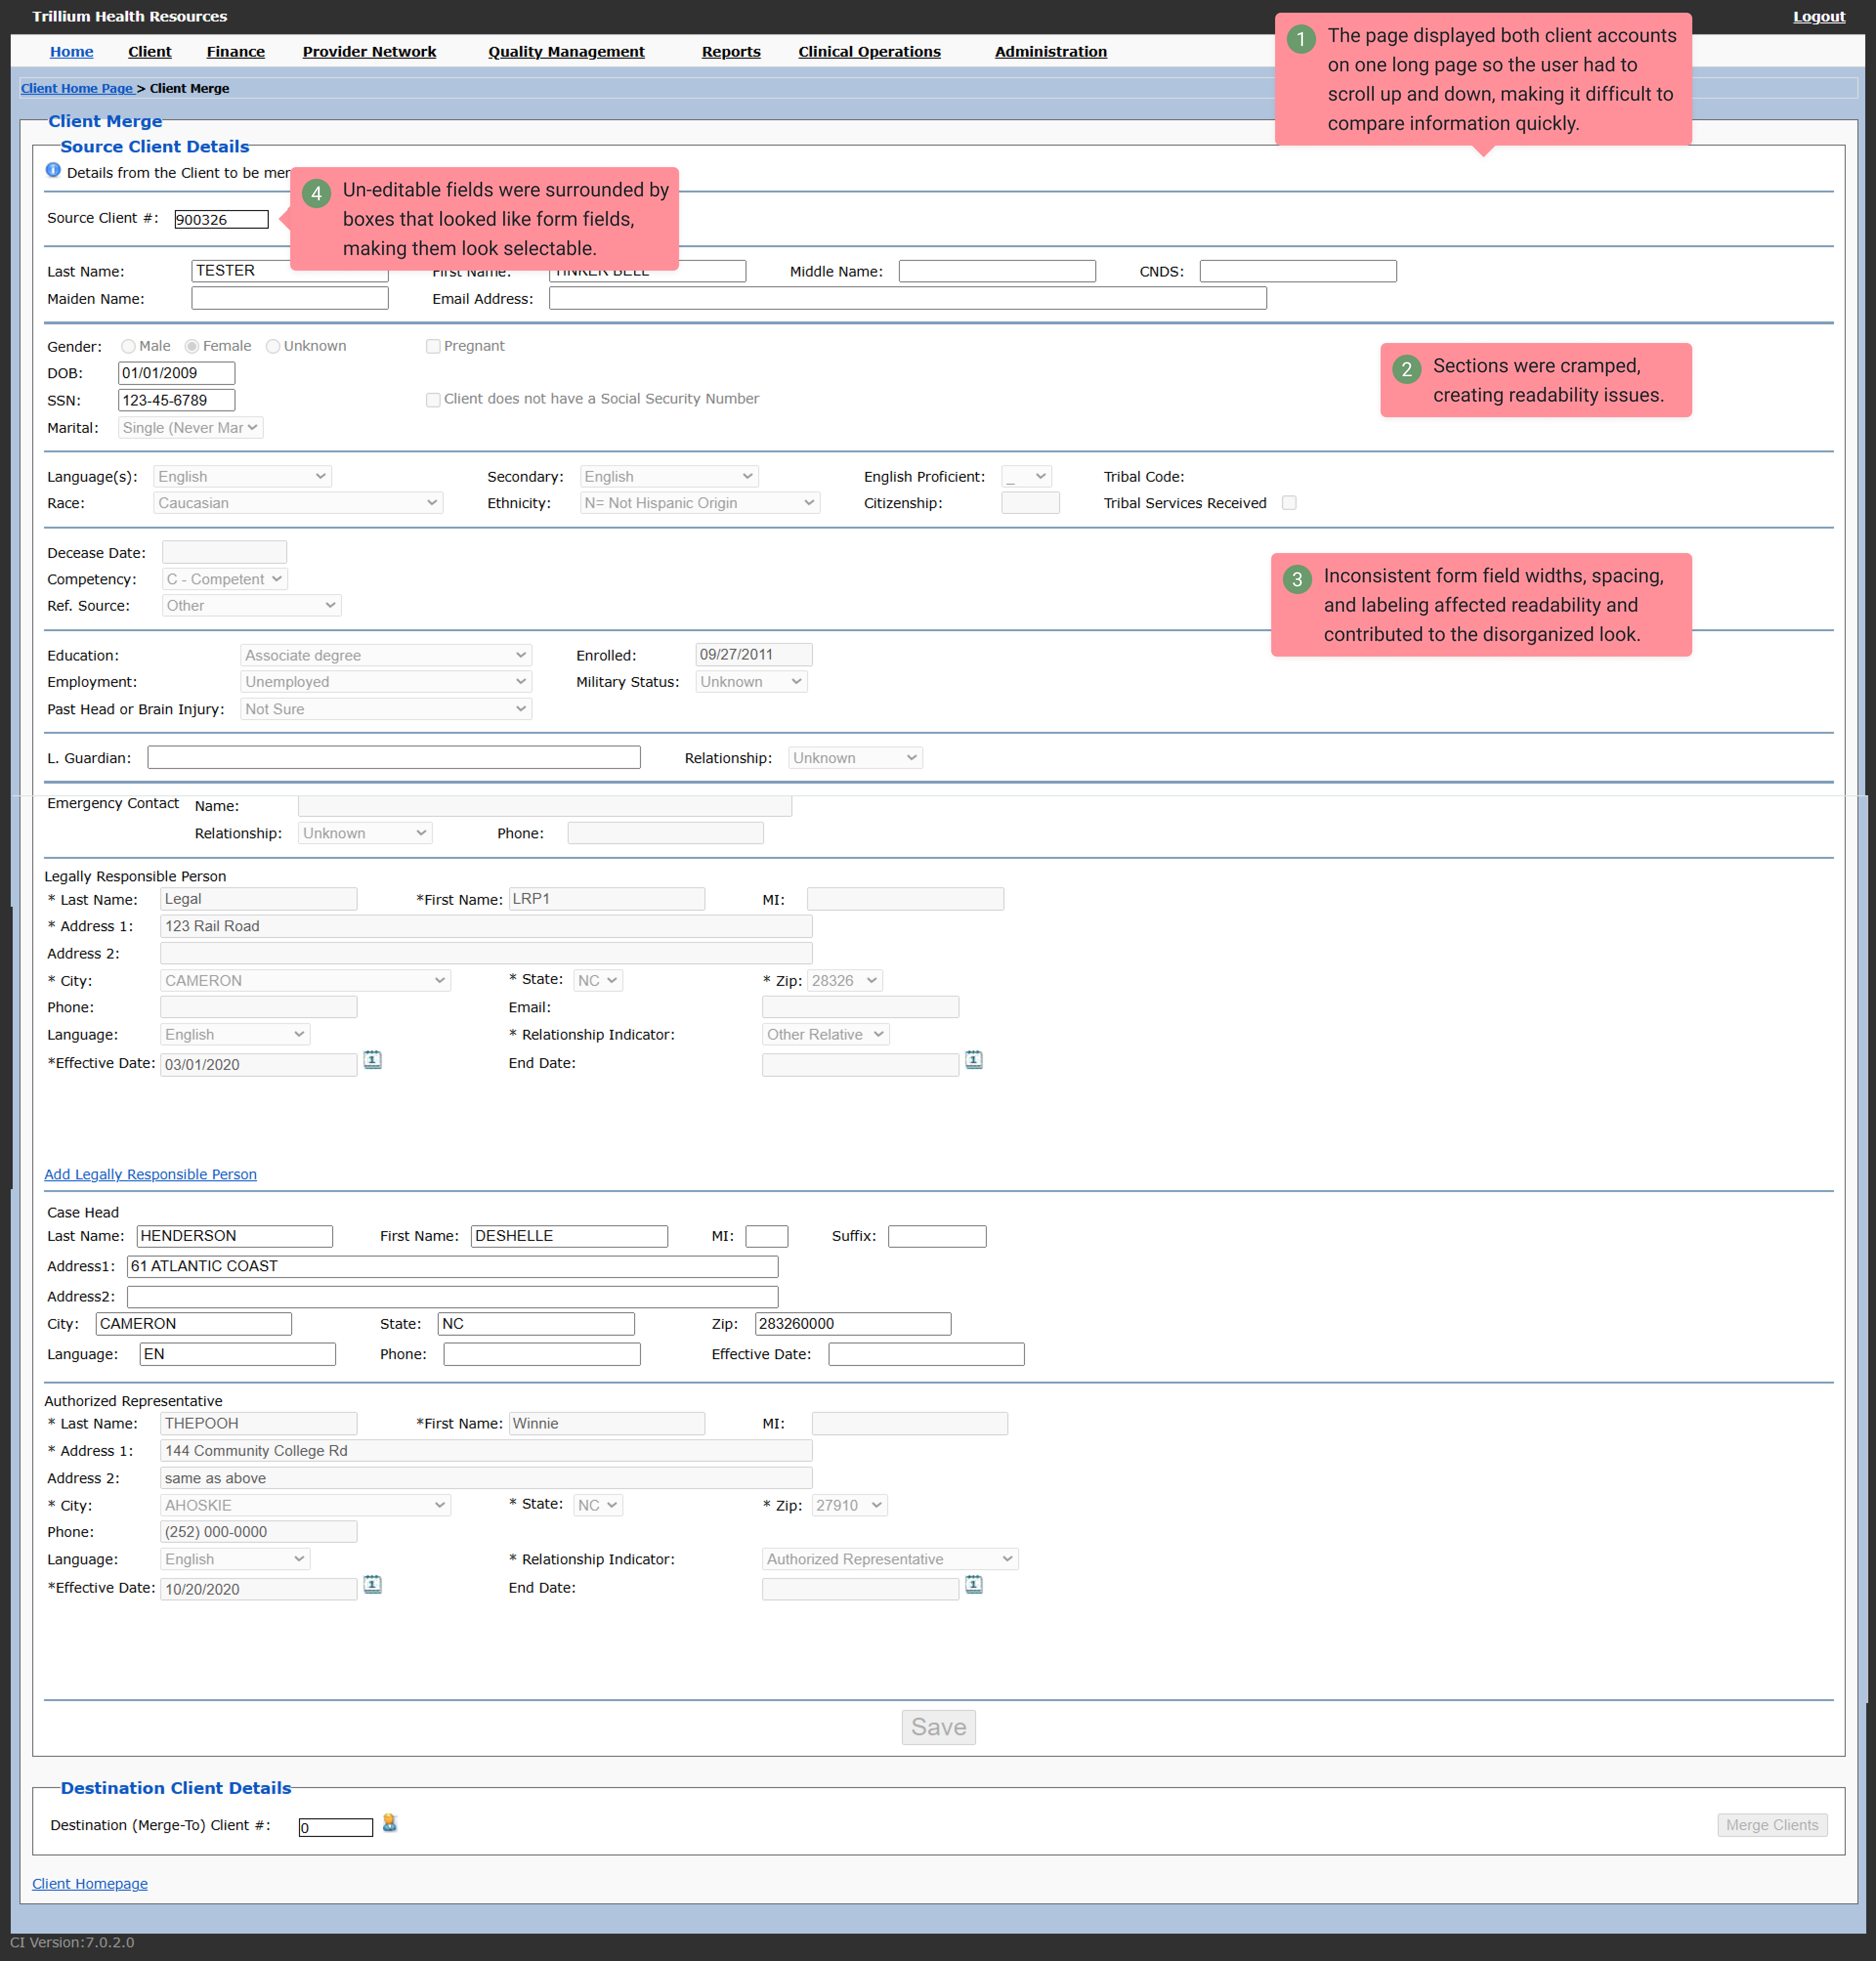Click the client lookup icon beside Destination Client #
Image resolution: width=1876 pixels, height=1961 pixels.
390,1824
